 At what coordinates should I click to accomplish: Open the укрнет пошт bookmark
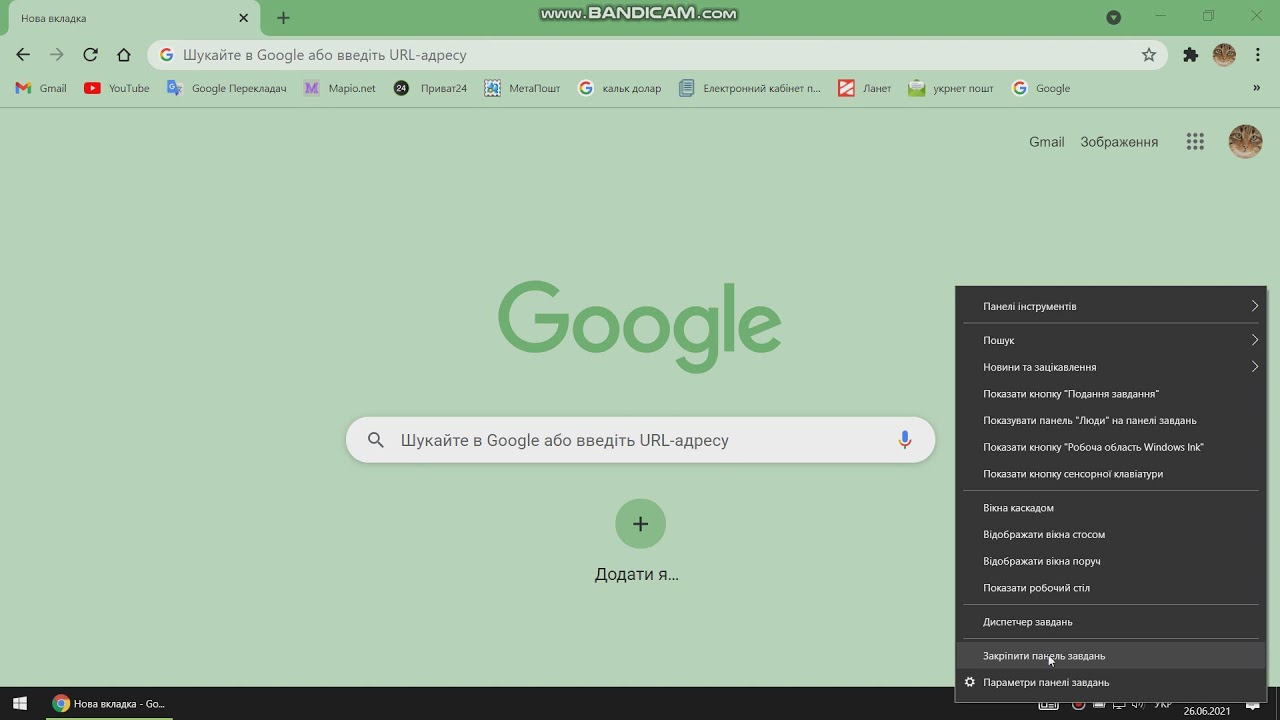point(951,88)
